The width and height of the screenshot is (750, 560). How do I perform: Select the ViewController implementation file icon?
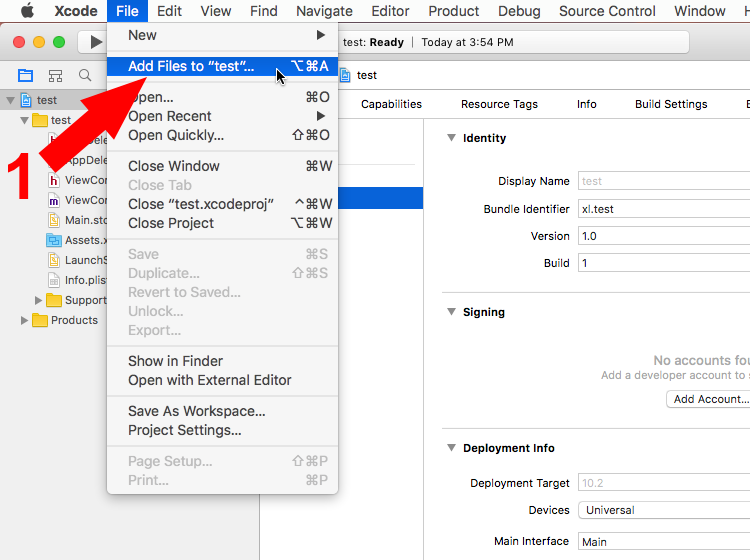pos(54,200)
